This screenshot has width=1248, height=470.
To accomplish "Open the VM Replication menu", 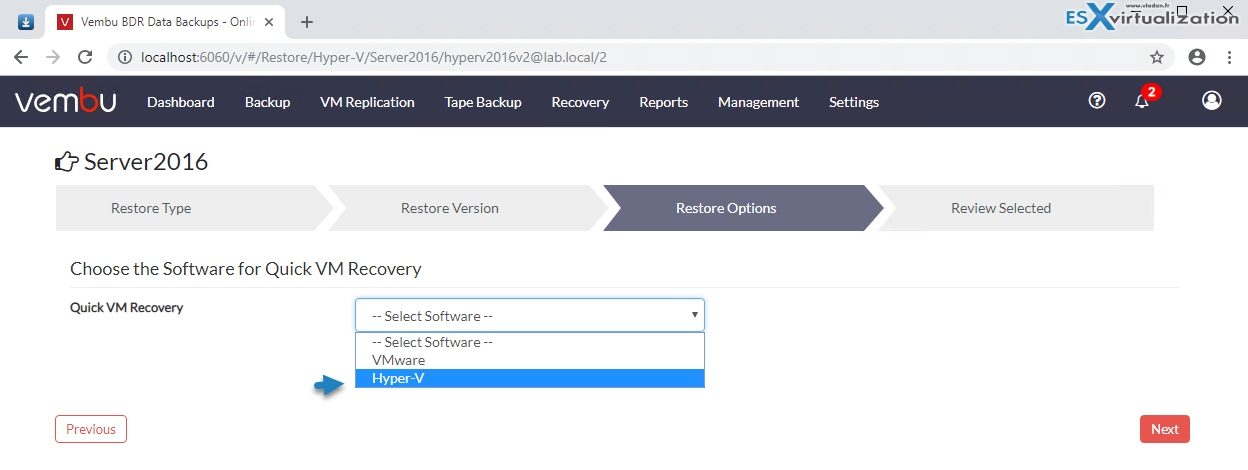I will click(x=367, y=102).
